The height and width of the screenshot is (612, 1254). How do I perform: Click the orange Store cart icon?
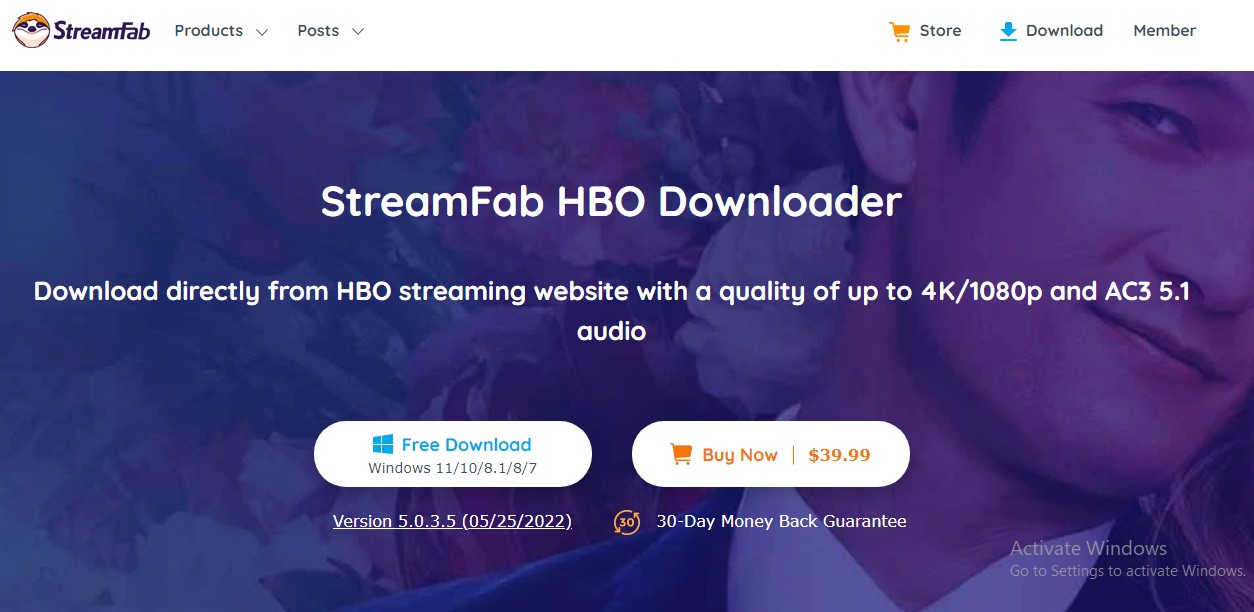pos(900,31)
